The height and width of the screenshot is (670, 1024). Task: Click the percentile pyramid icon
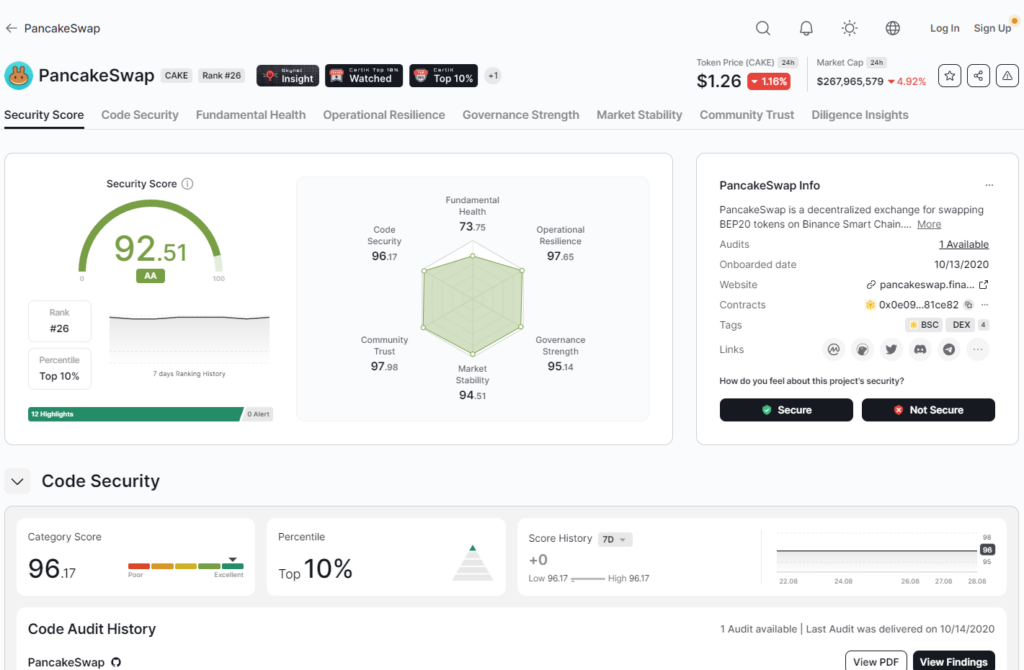click(472, 563)
